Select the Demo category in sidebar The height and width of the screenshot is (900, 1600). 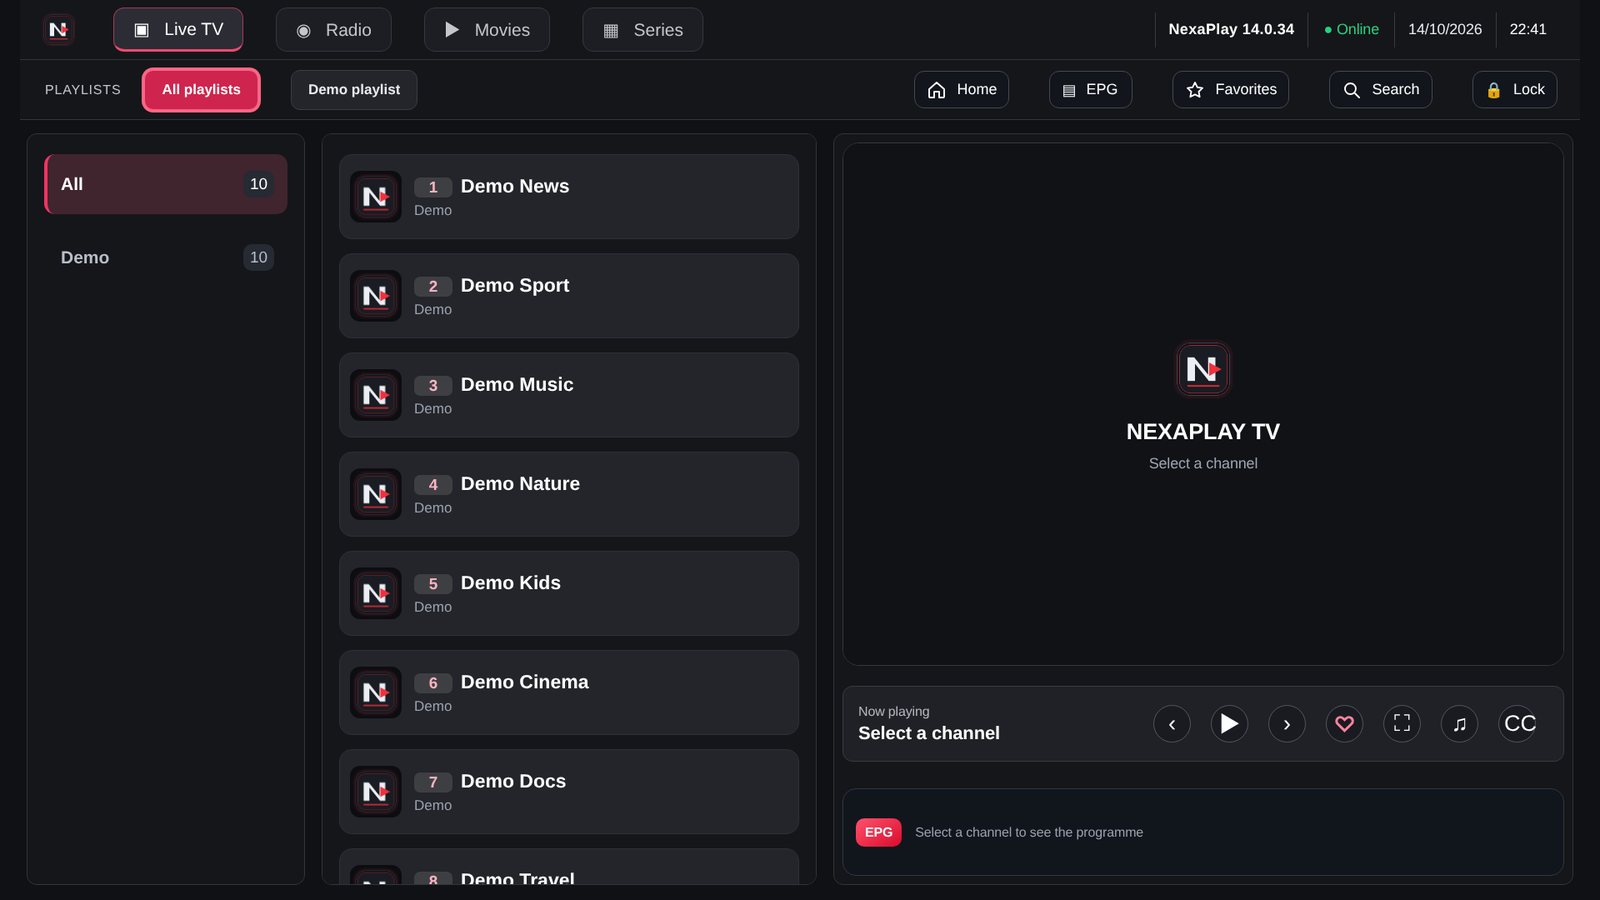[x=166, y=257]
